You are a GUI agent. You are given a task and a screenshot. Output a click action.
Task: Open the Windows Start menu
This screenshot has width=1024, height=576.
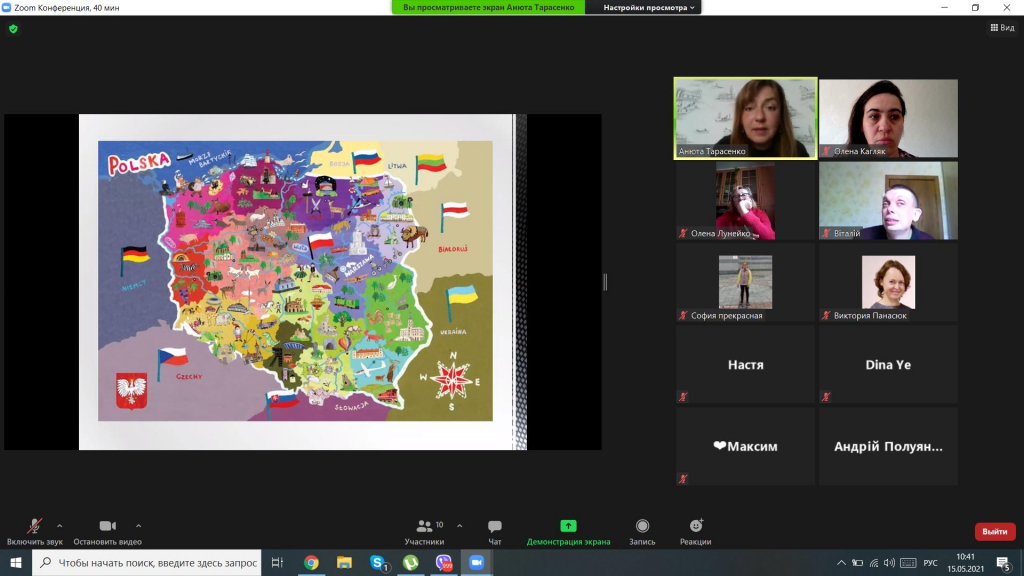[x=16, y=562]
